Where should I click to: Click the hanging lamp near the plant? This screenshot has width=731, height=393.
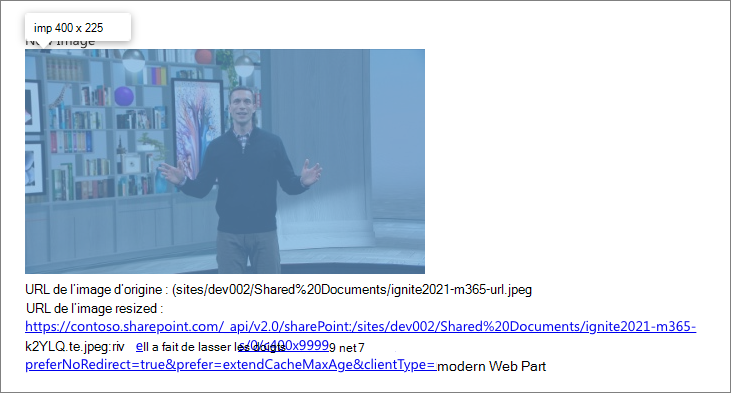tap(244, 65)
